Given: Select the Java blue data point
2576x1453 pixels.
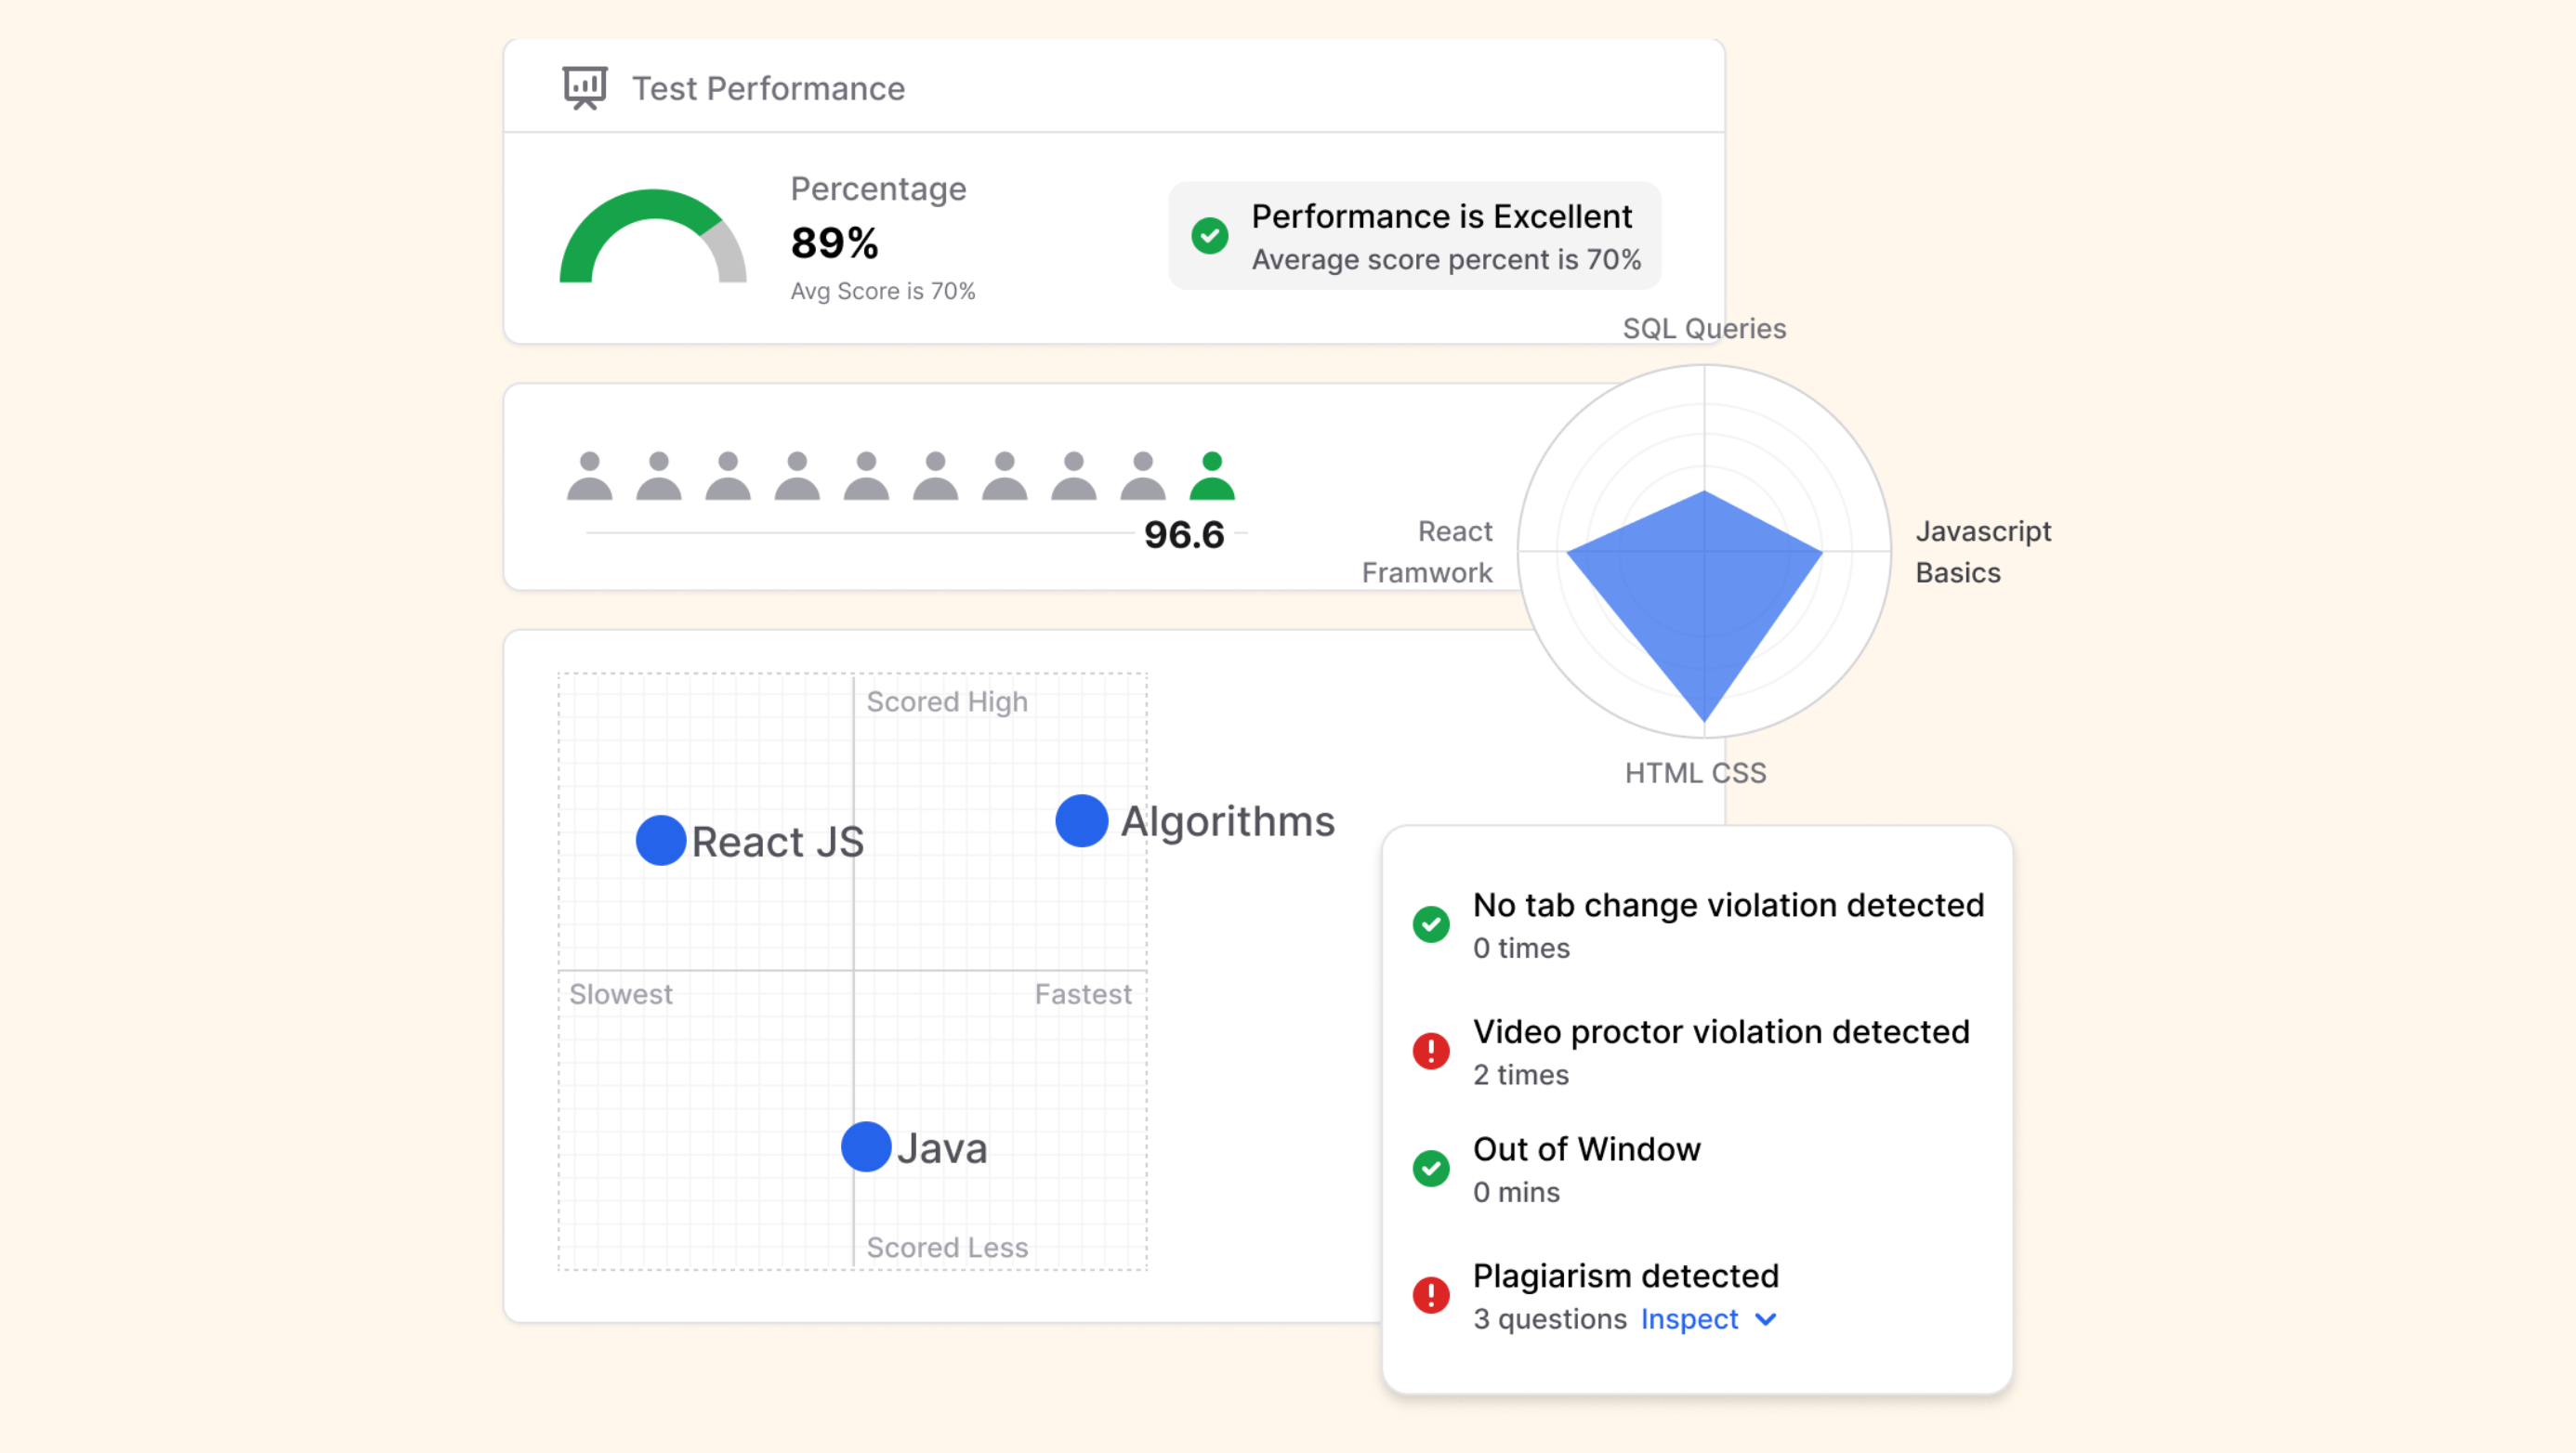Looking at the screenshot, I should coord(866,1147).
